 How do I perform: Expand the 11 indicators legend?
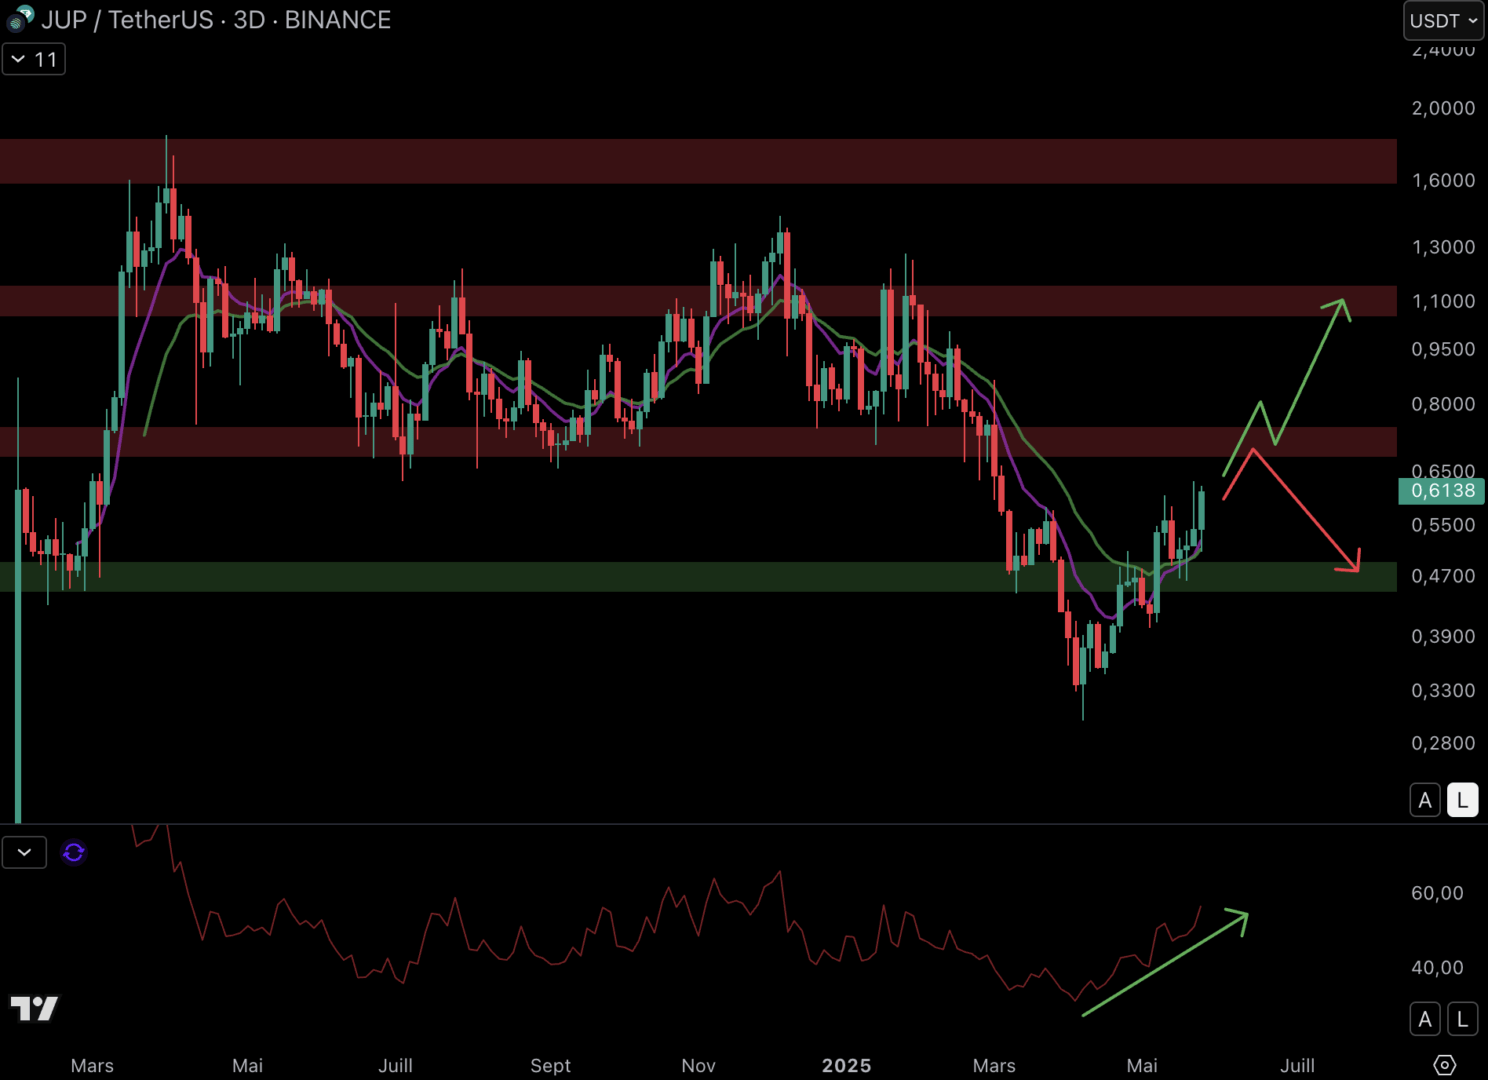(x=34, y=59)
